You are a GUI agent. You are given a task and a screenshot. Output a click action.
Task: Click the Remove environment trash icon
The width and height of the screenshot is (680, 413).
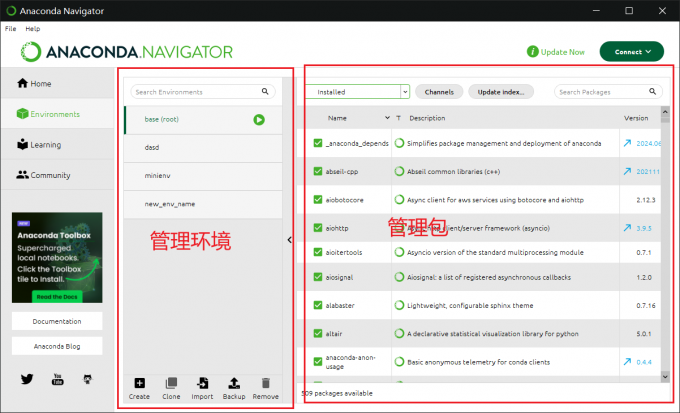point(265,383)
